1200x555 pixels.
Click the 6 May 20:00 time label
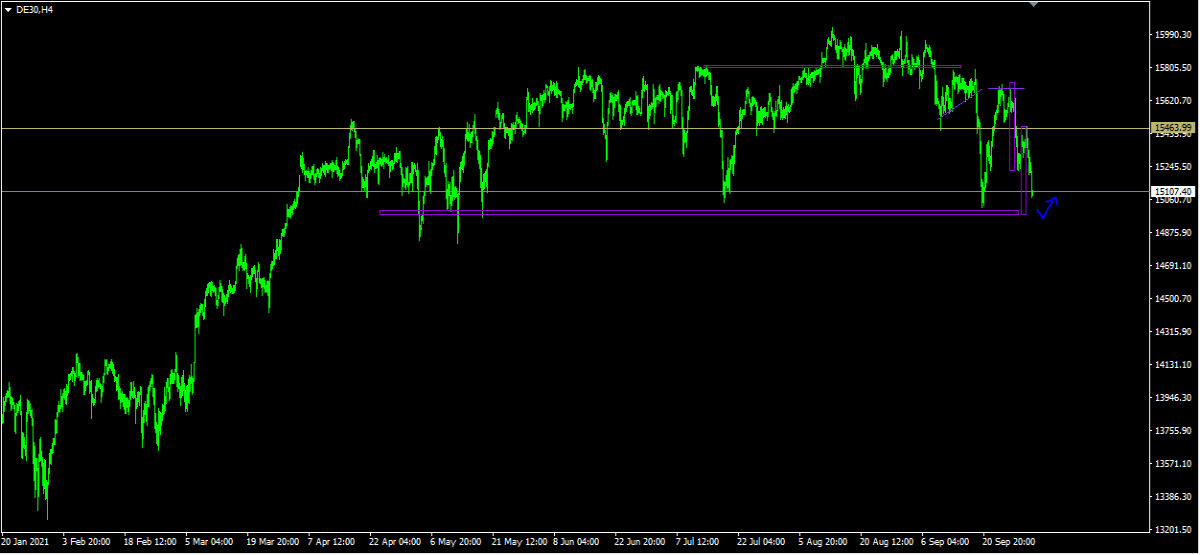[x=455, y=542]
